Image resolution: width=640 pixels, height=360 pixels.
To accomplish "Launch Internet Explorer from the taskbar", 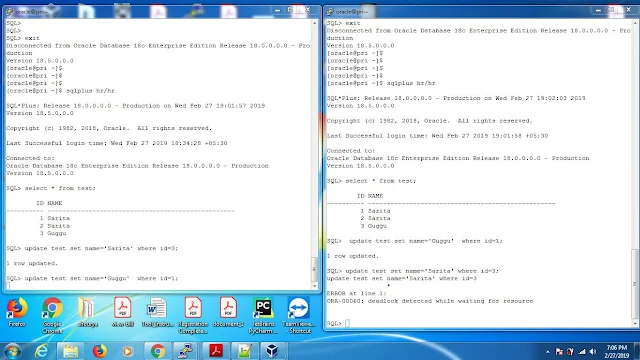I will pyautogui.click(x=41, y=351).
